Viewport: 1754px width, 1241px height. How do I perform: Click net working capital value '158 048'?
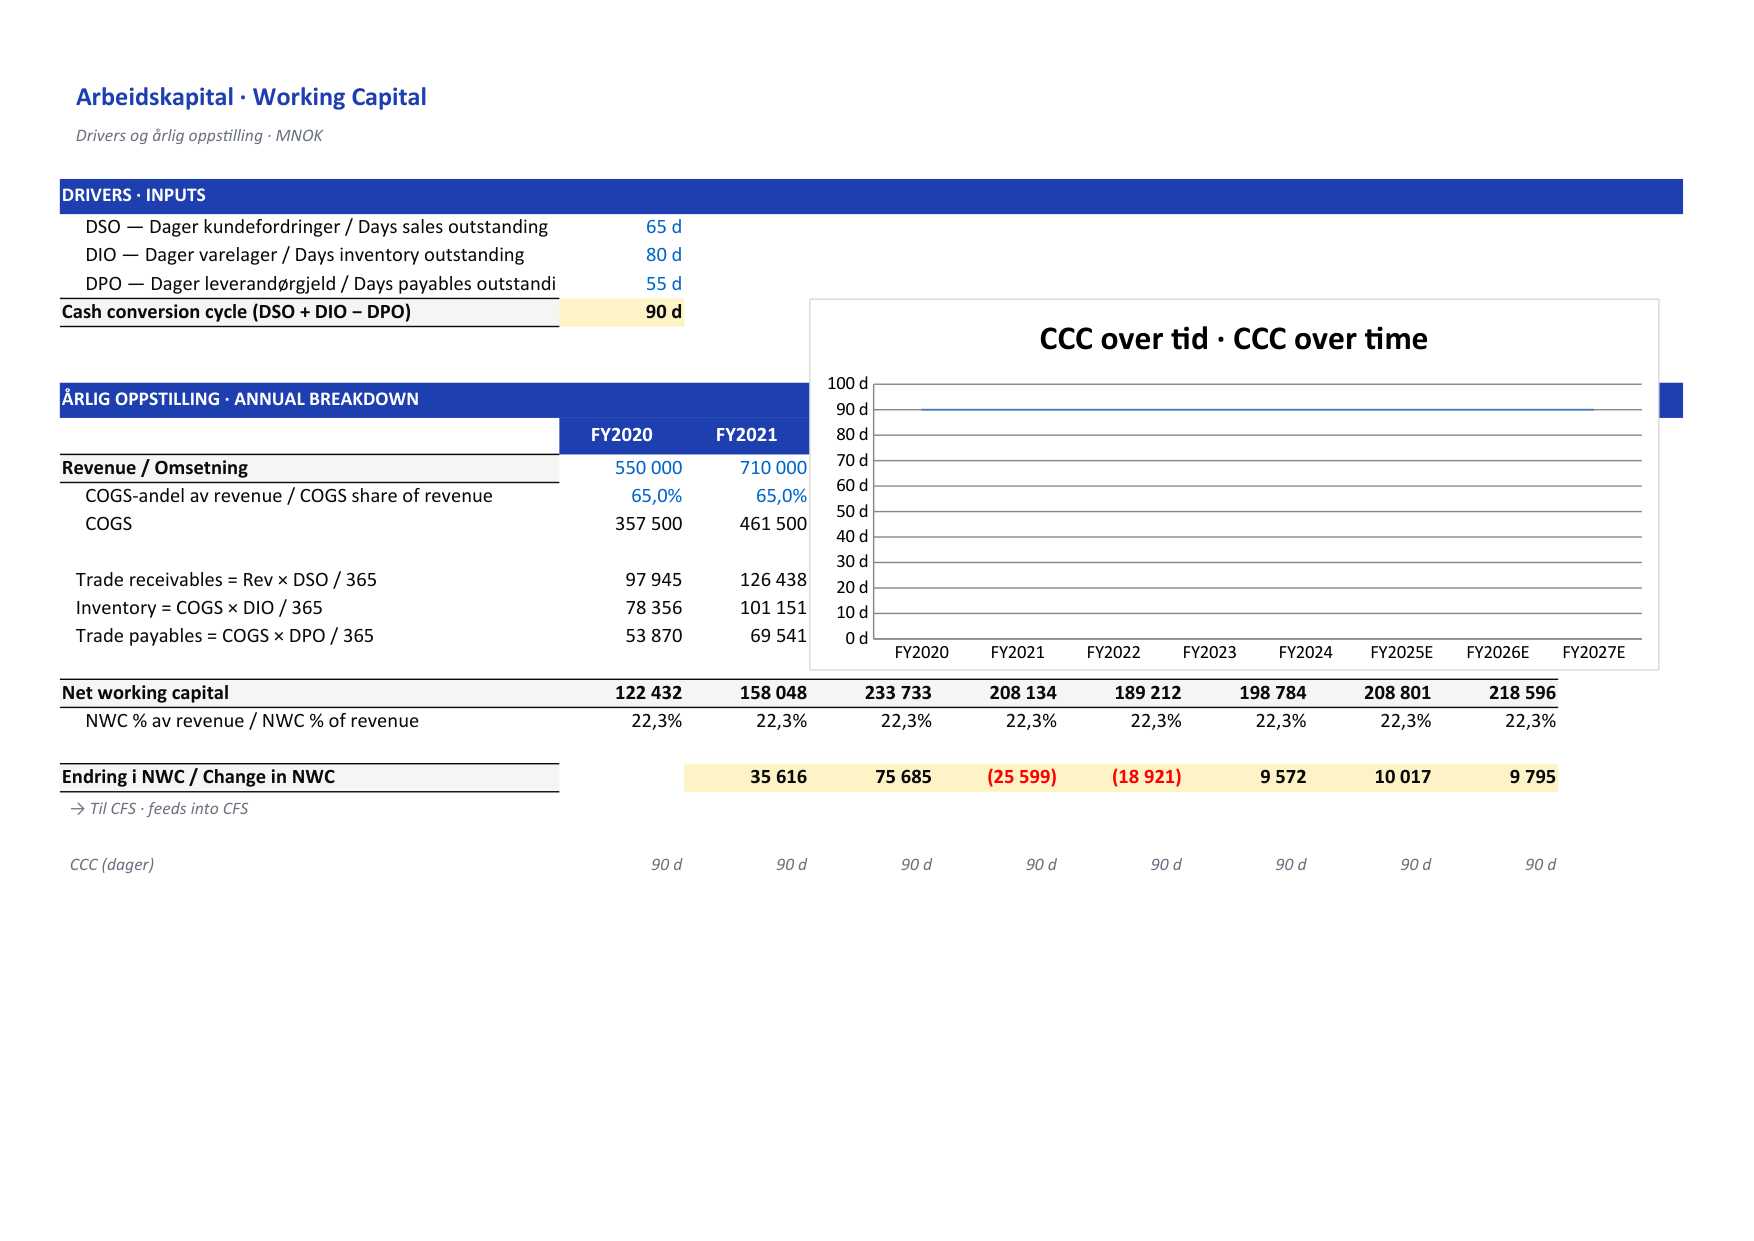[x=773, y=693]
